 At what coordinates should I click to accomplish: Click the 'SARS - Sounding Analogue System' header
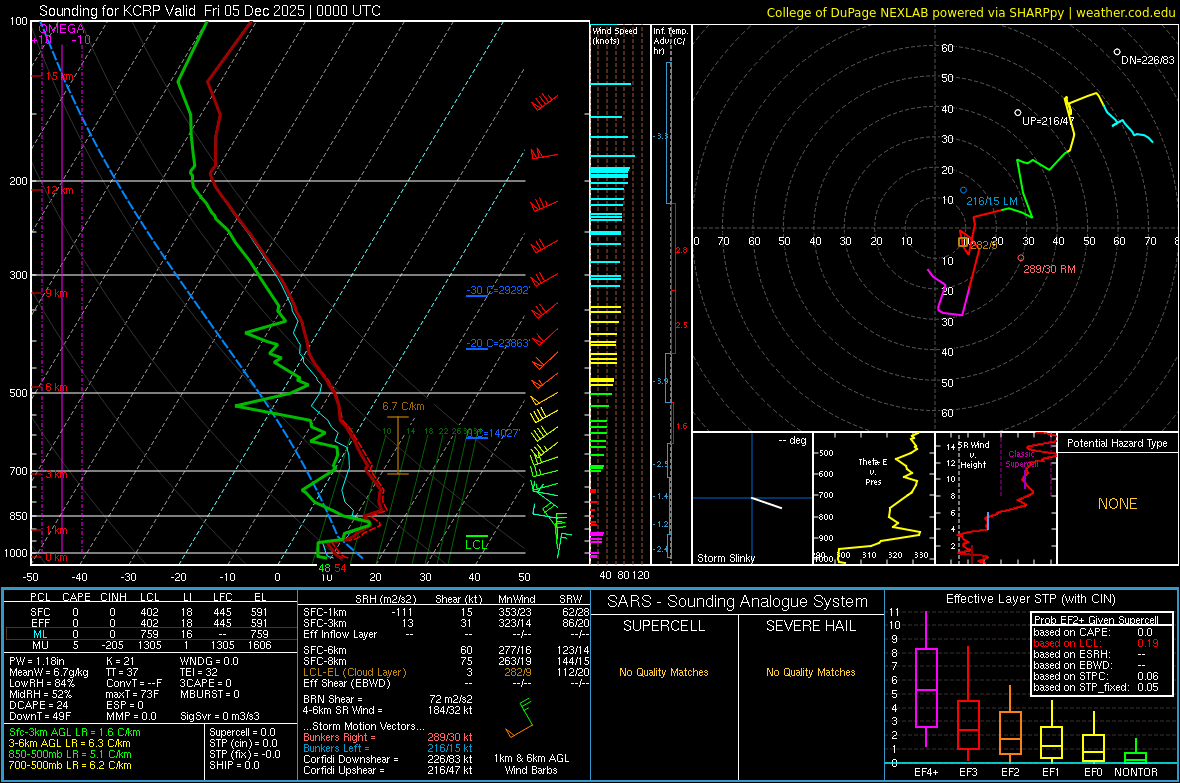coord(738,602)
